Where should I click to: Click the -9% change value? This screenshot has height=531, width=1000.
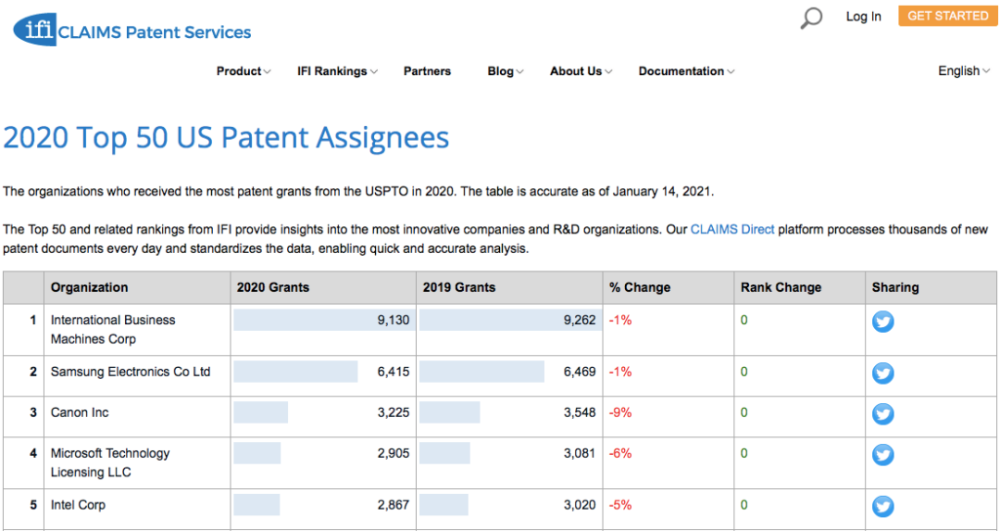click(621, 412)
